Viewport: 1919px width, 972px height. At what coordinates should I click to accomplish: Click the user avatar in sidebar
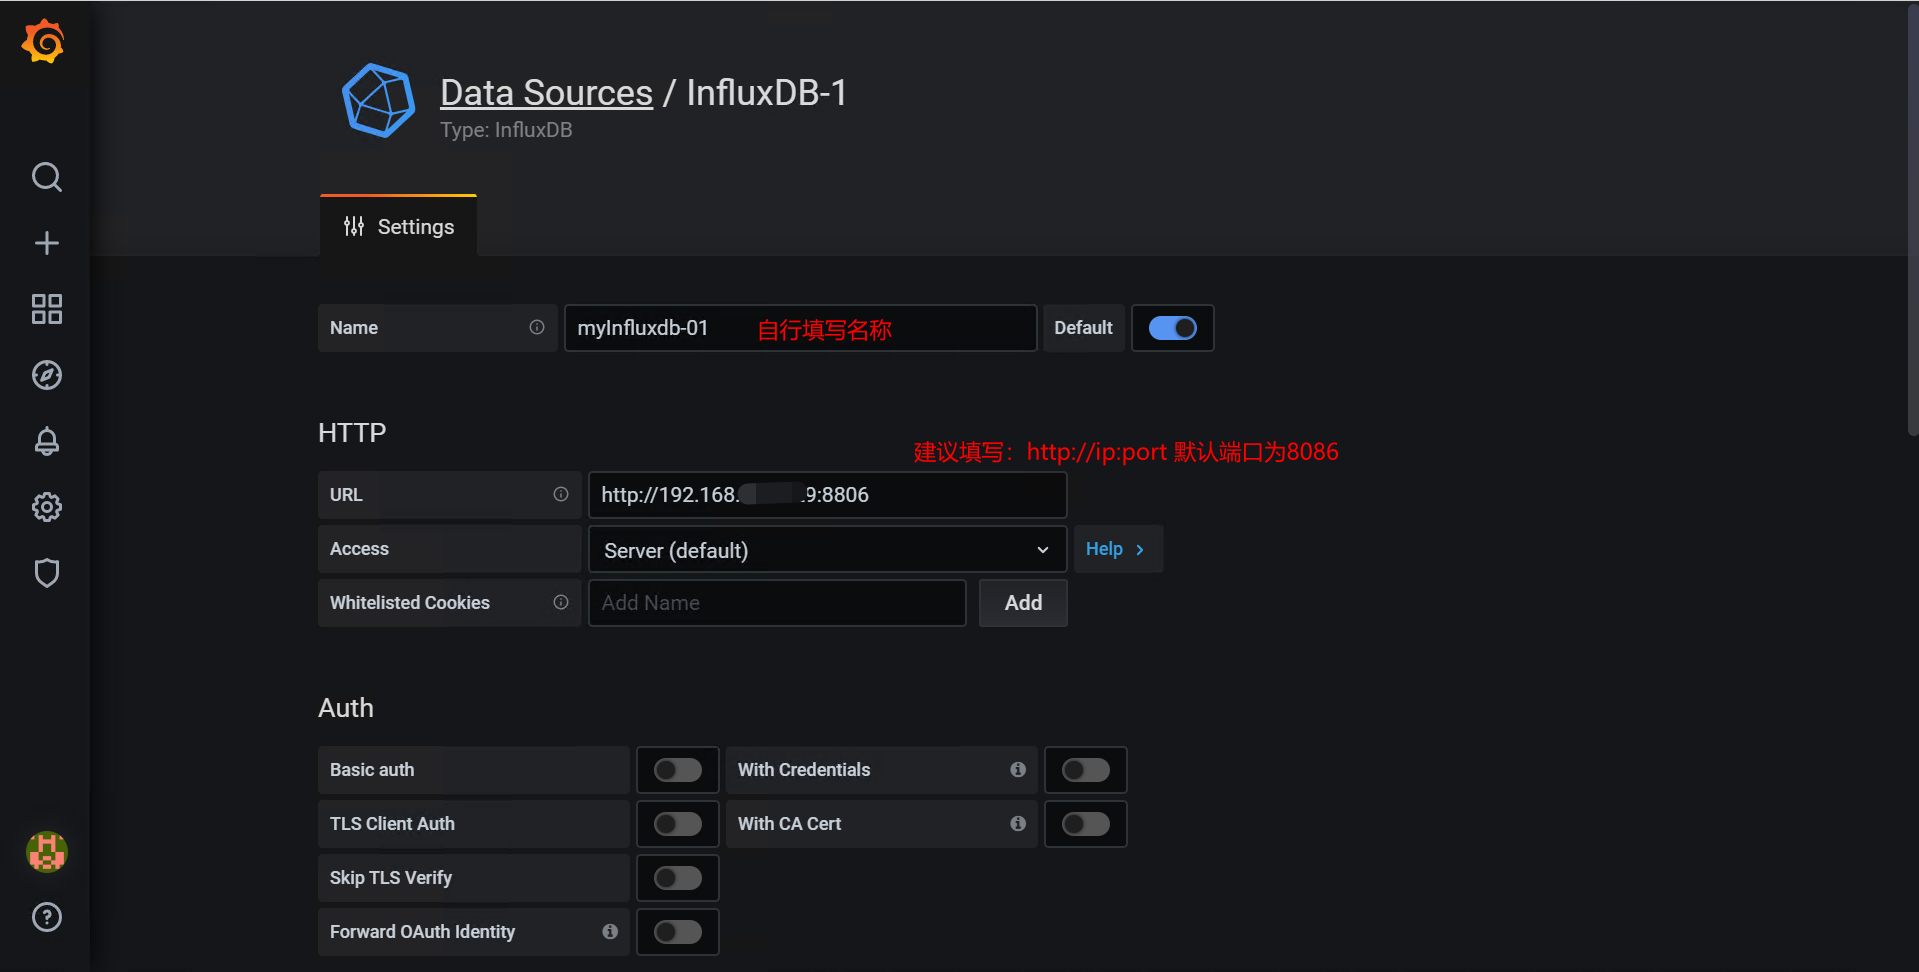tap(46, 852)
